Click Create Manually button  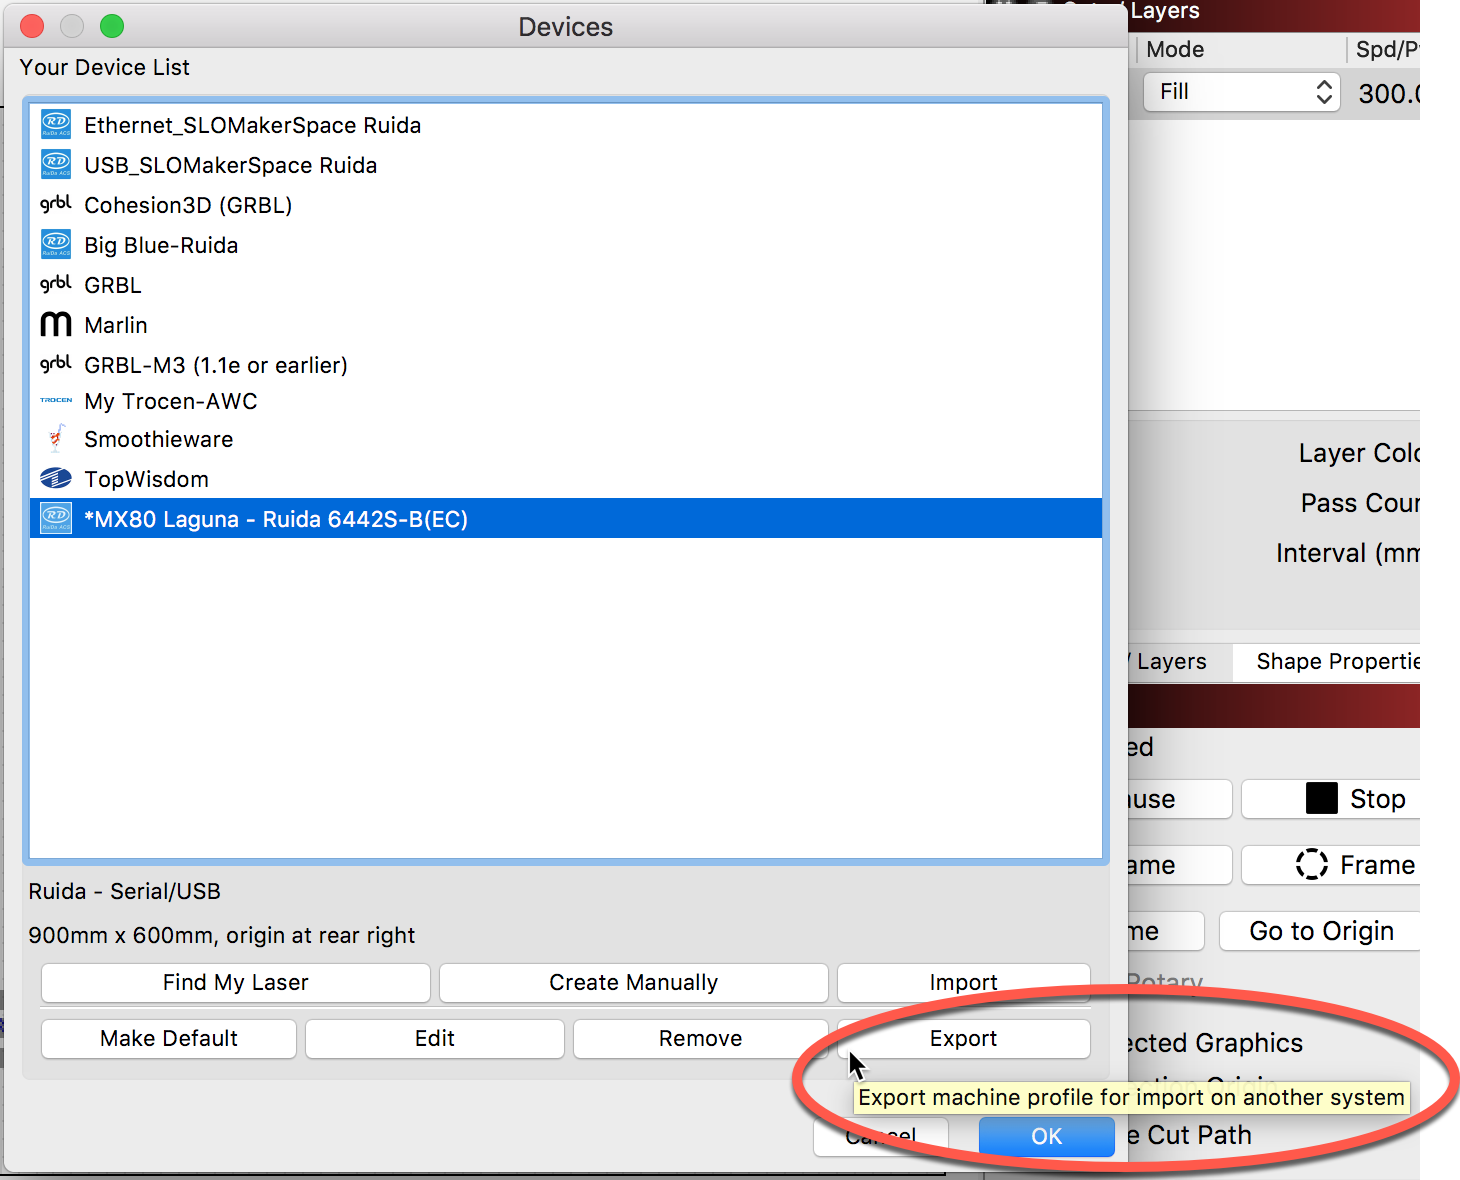coord(633,982)
